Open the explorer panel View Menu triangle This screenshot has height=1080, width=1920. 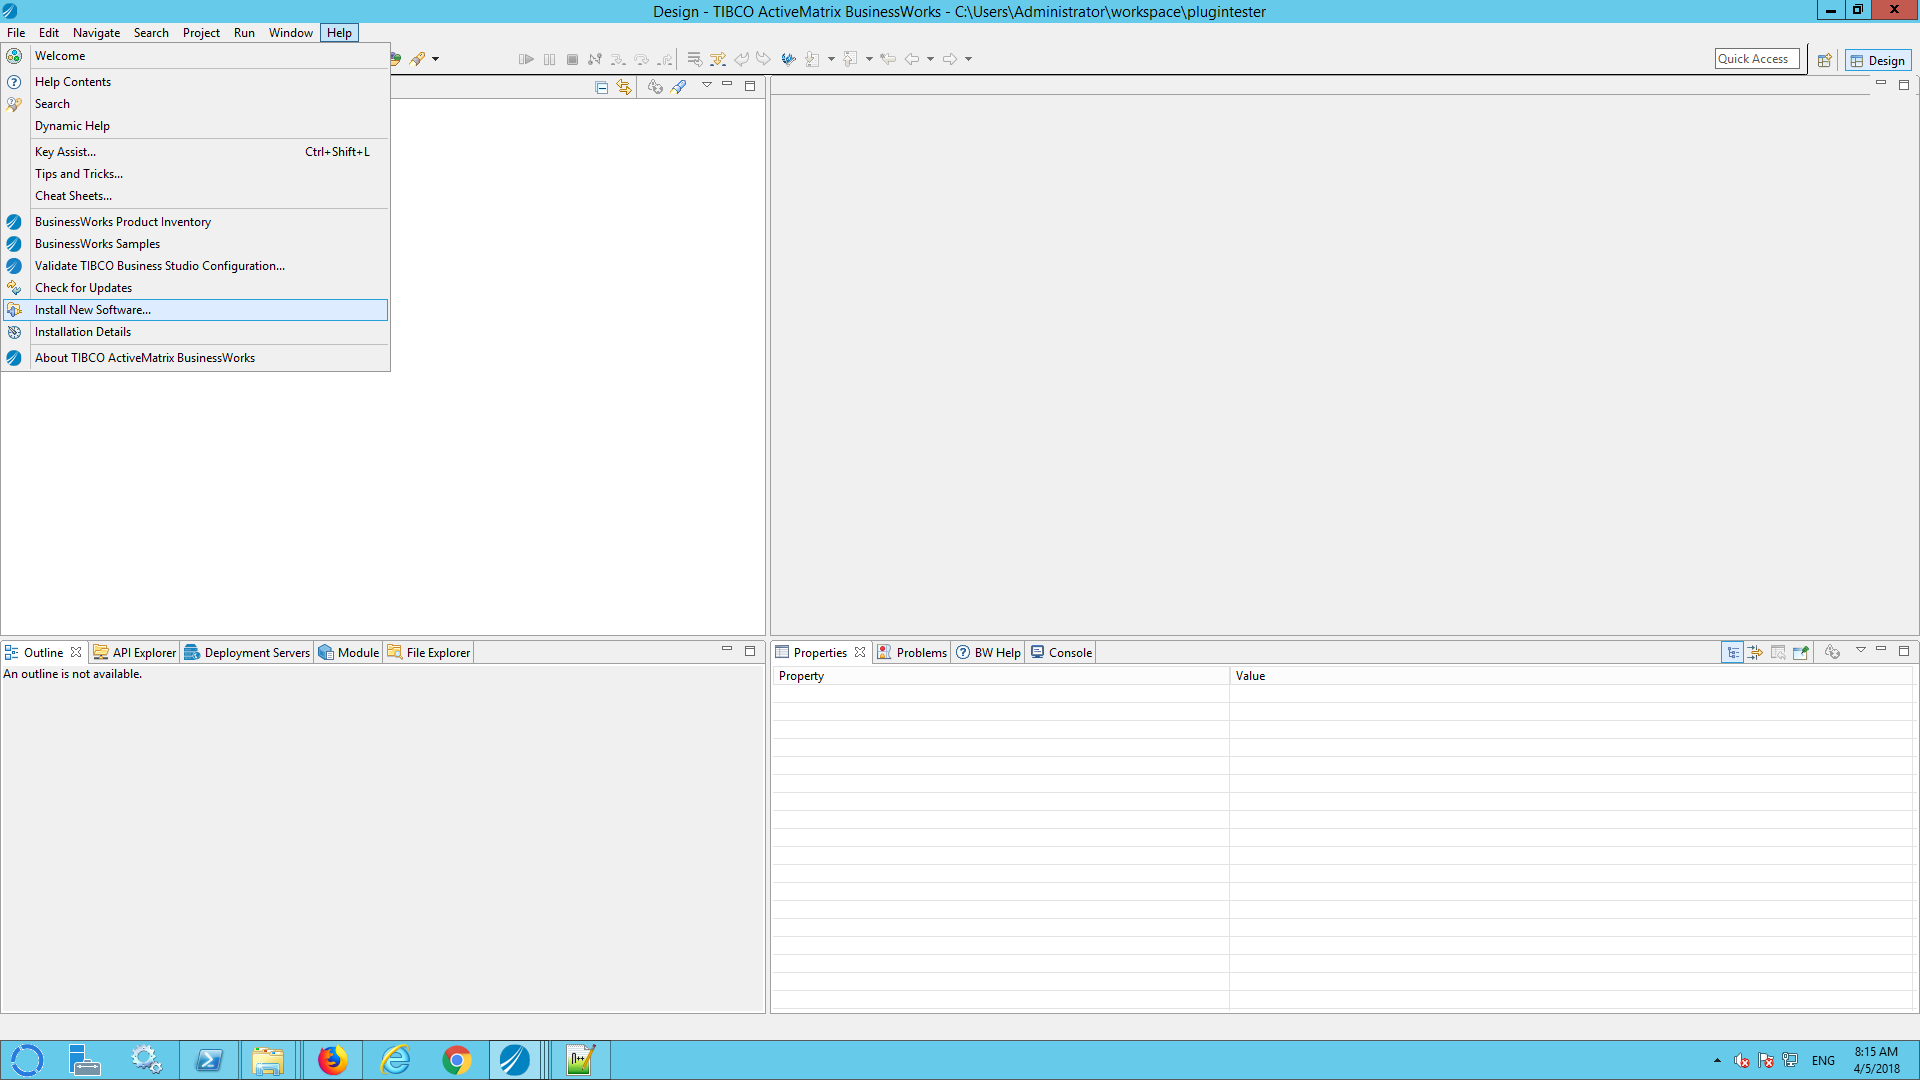pyautogui.click(x=707, y=85)
